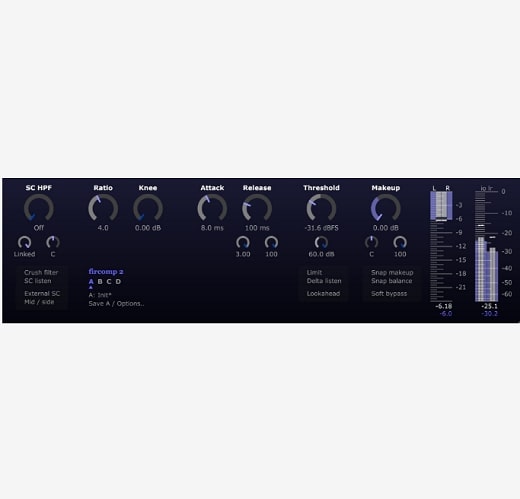520x499 pixels.
Task: Click the Attack knob at 8.0 ms
Action: coord(212,208)
